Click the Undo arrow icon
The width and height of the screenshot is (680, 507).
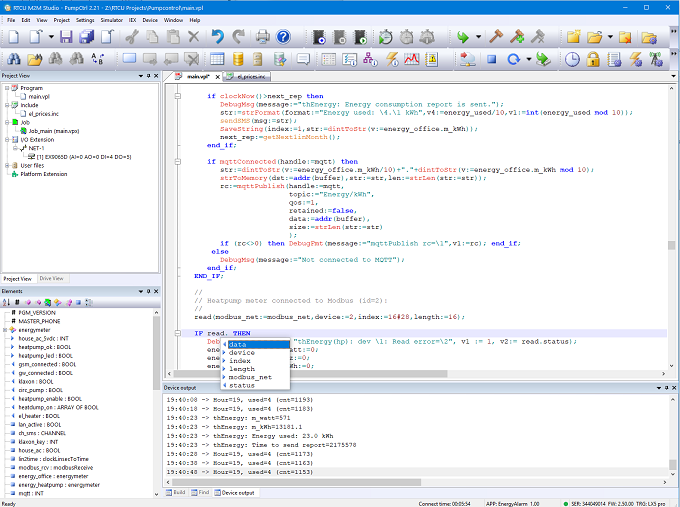click(218, 37)
